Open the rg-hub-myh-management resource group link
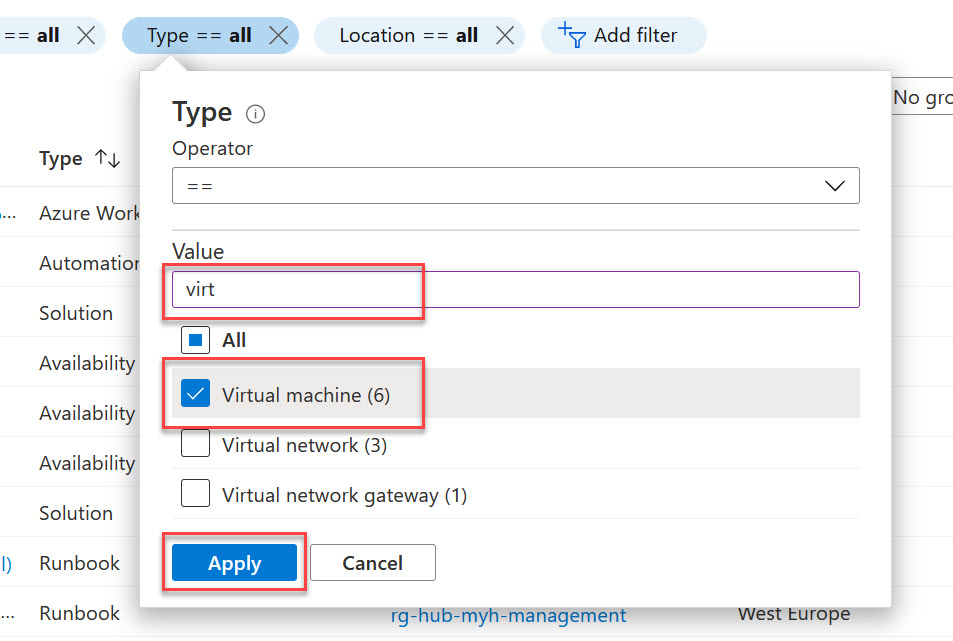This screenshot has height=641, width=953. (508, 615)
